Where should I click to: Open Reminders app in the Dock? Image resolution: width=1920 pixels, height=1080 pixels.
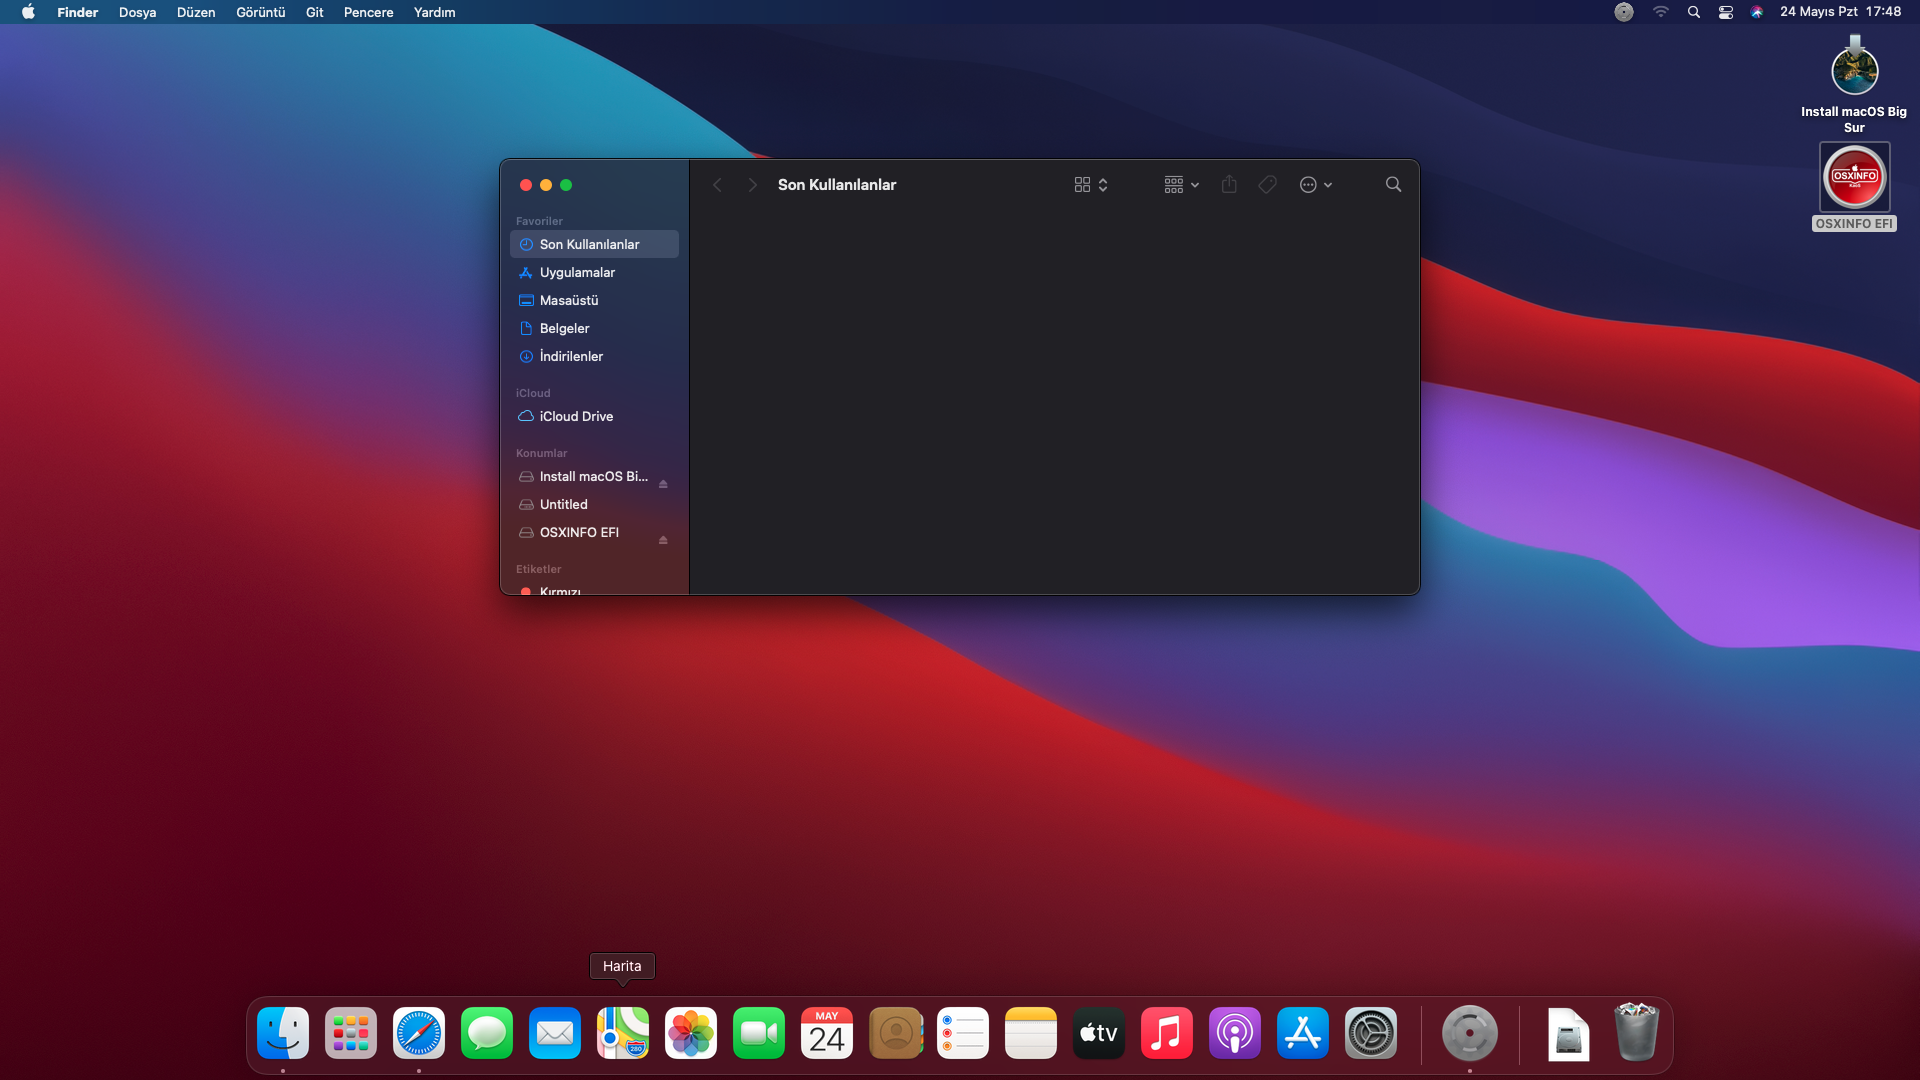pos(963,1033)
